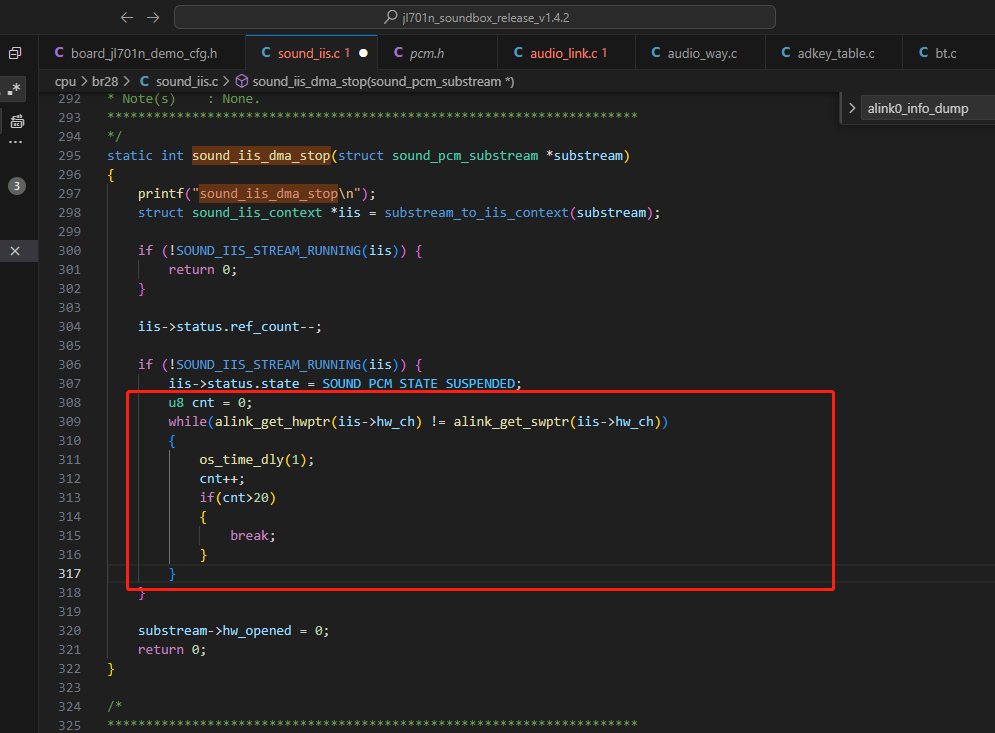Click the Replace All icon
The height and width of the screenshot is (733, 995).
pyautogui.click(x=17, y=121)
